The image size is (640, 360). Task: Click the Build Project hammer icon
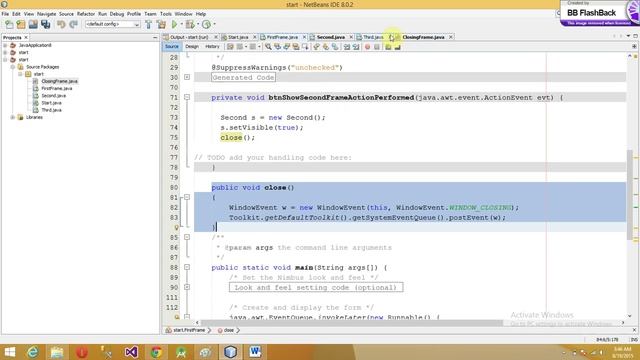[x=149, y=24]
